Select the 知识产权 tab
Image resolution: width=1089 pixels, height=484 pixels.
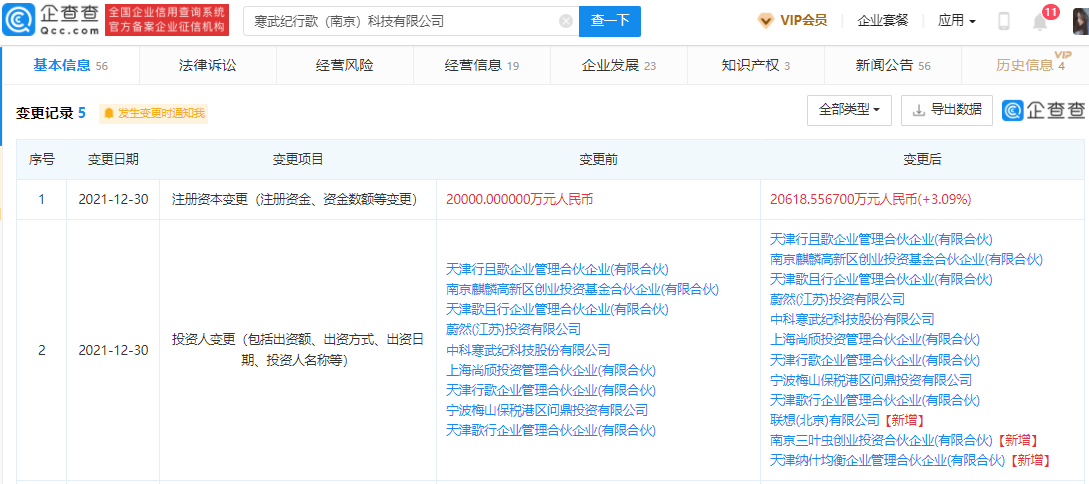pyautogui.click(x=756, y=65)
